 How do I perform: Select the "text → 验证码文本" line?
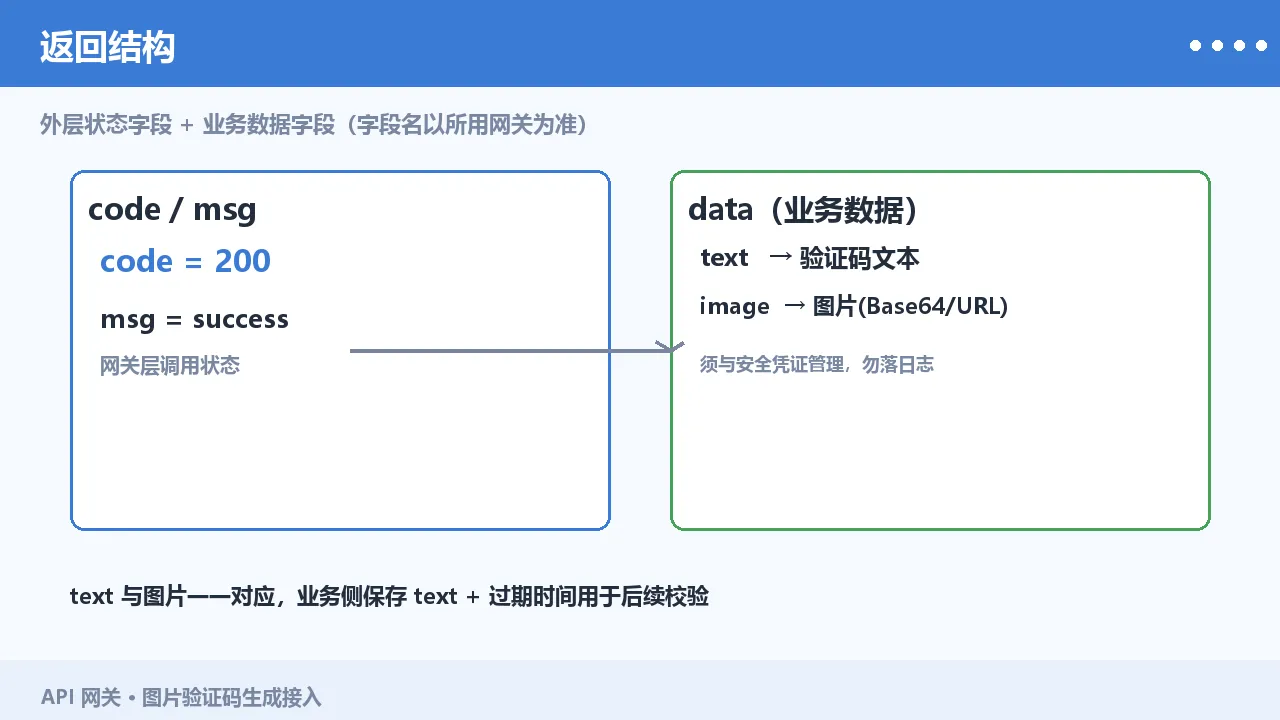pos(809,258)
